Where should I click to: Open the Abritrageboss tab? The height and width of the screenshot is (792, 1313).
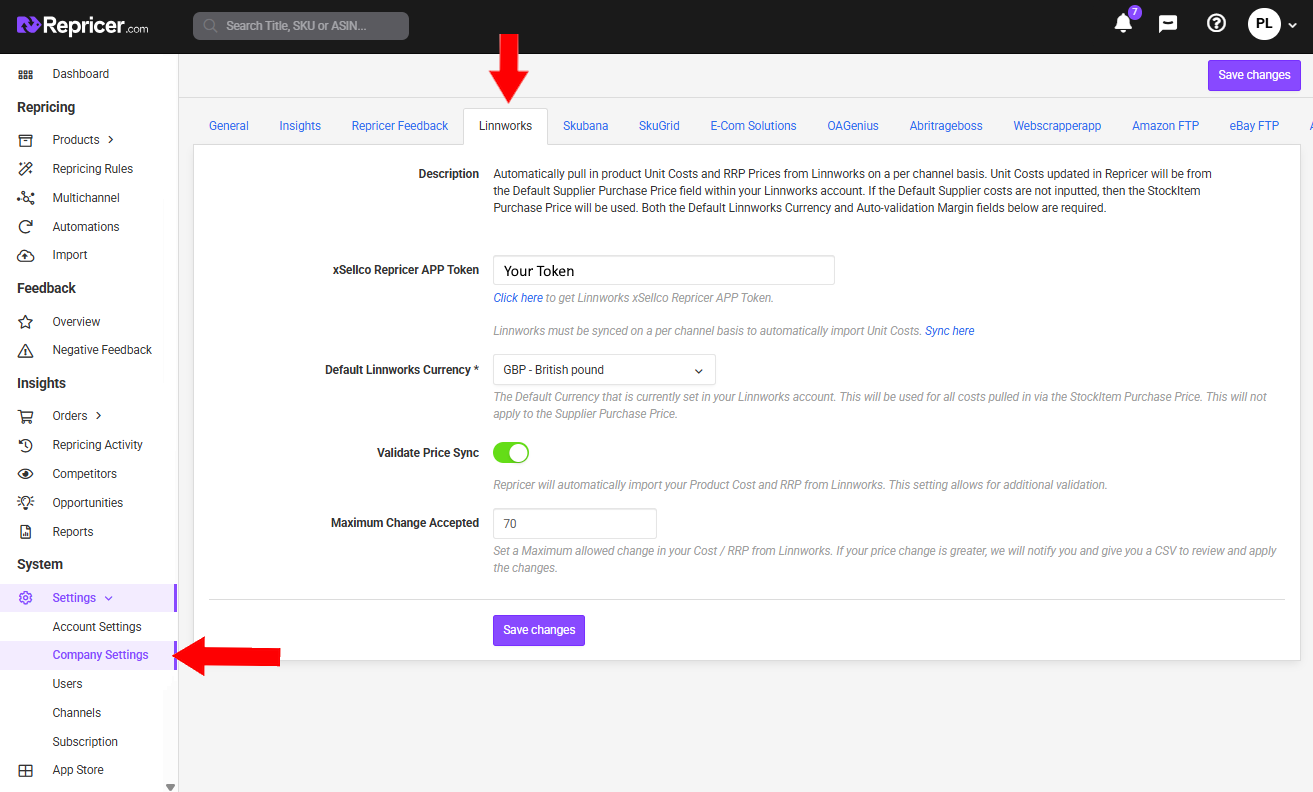[946, 126]
